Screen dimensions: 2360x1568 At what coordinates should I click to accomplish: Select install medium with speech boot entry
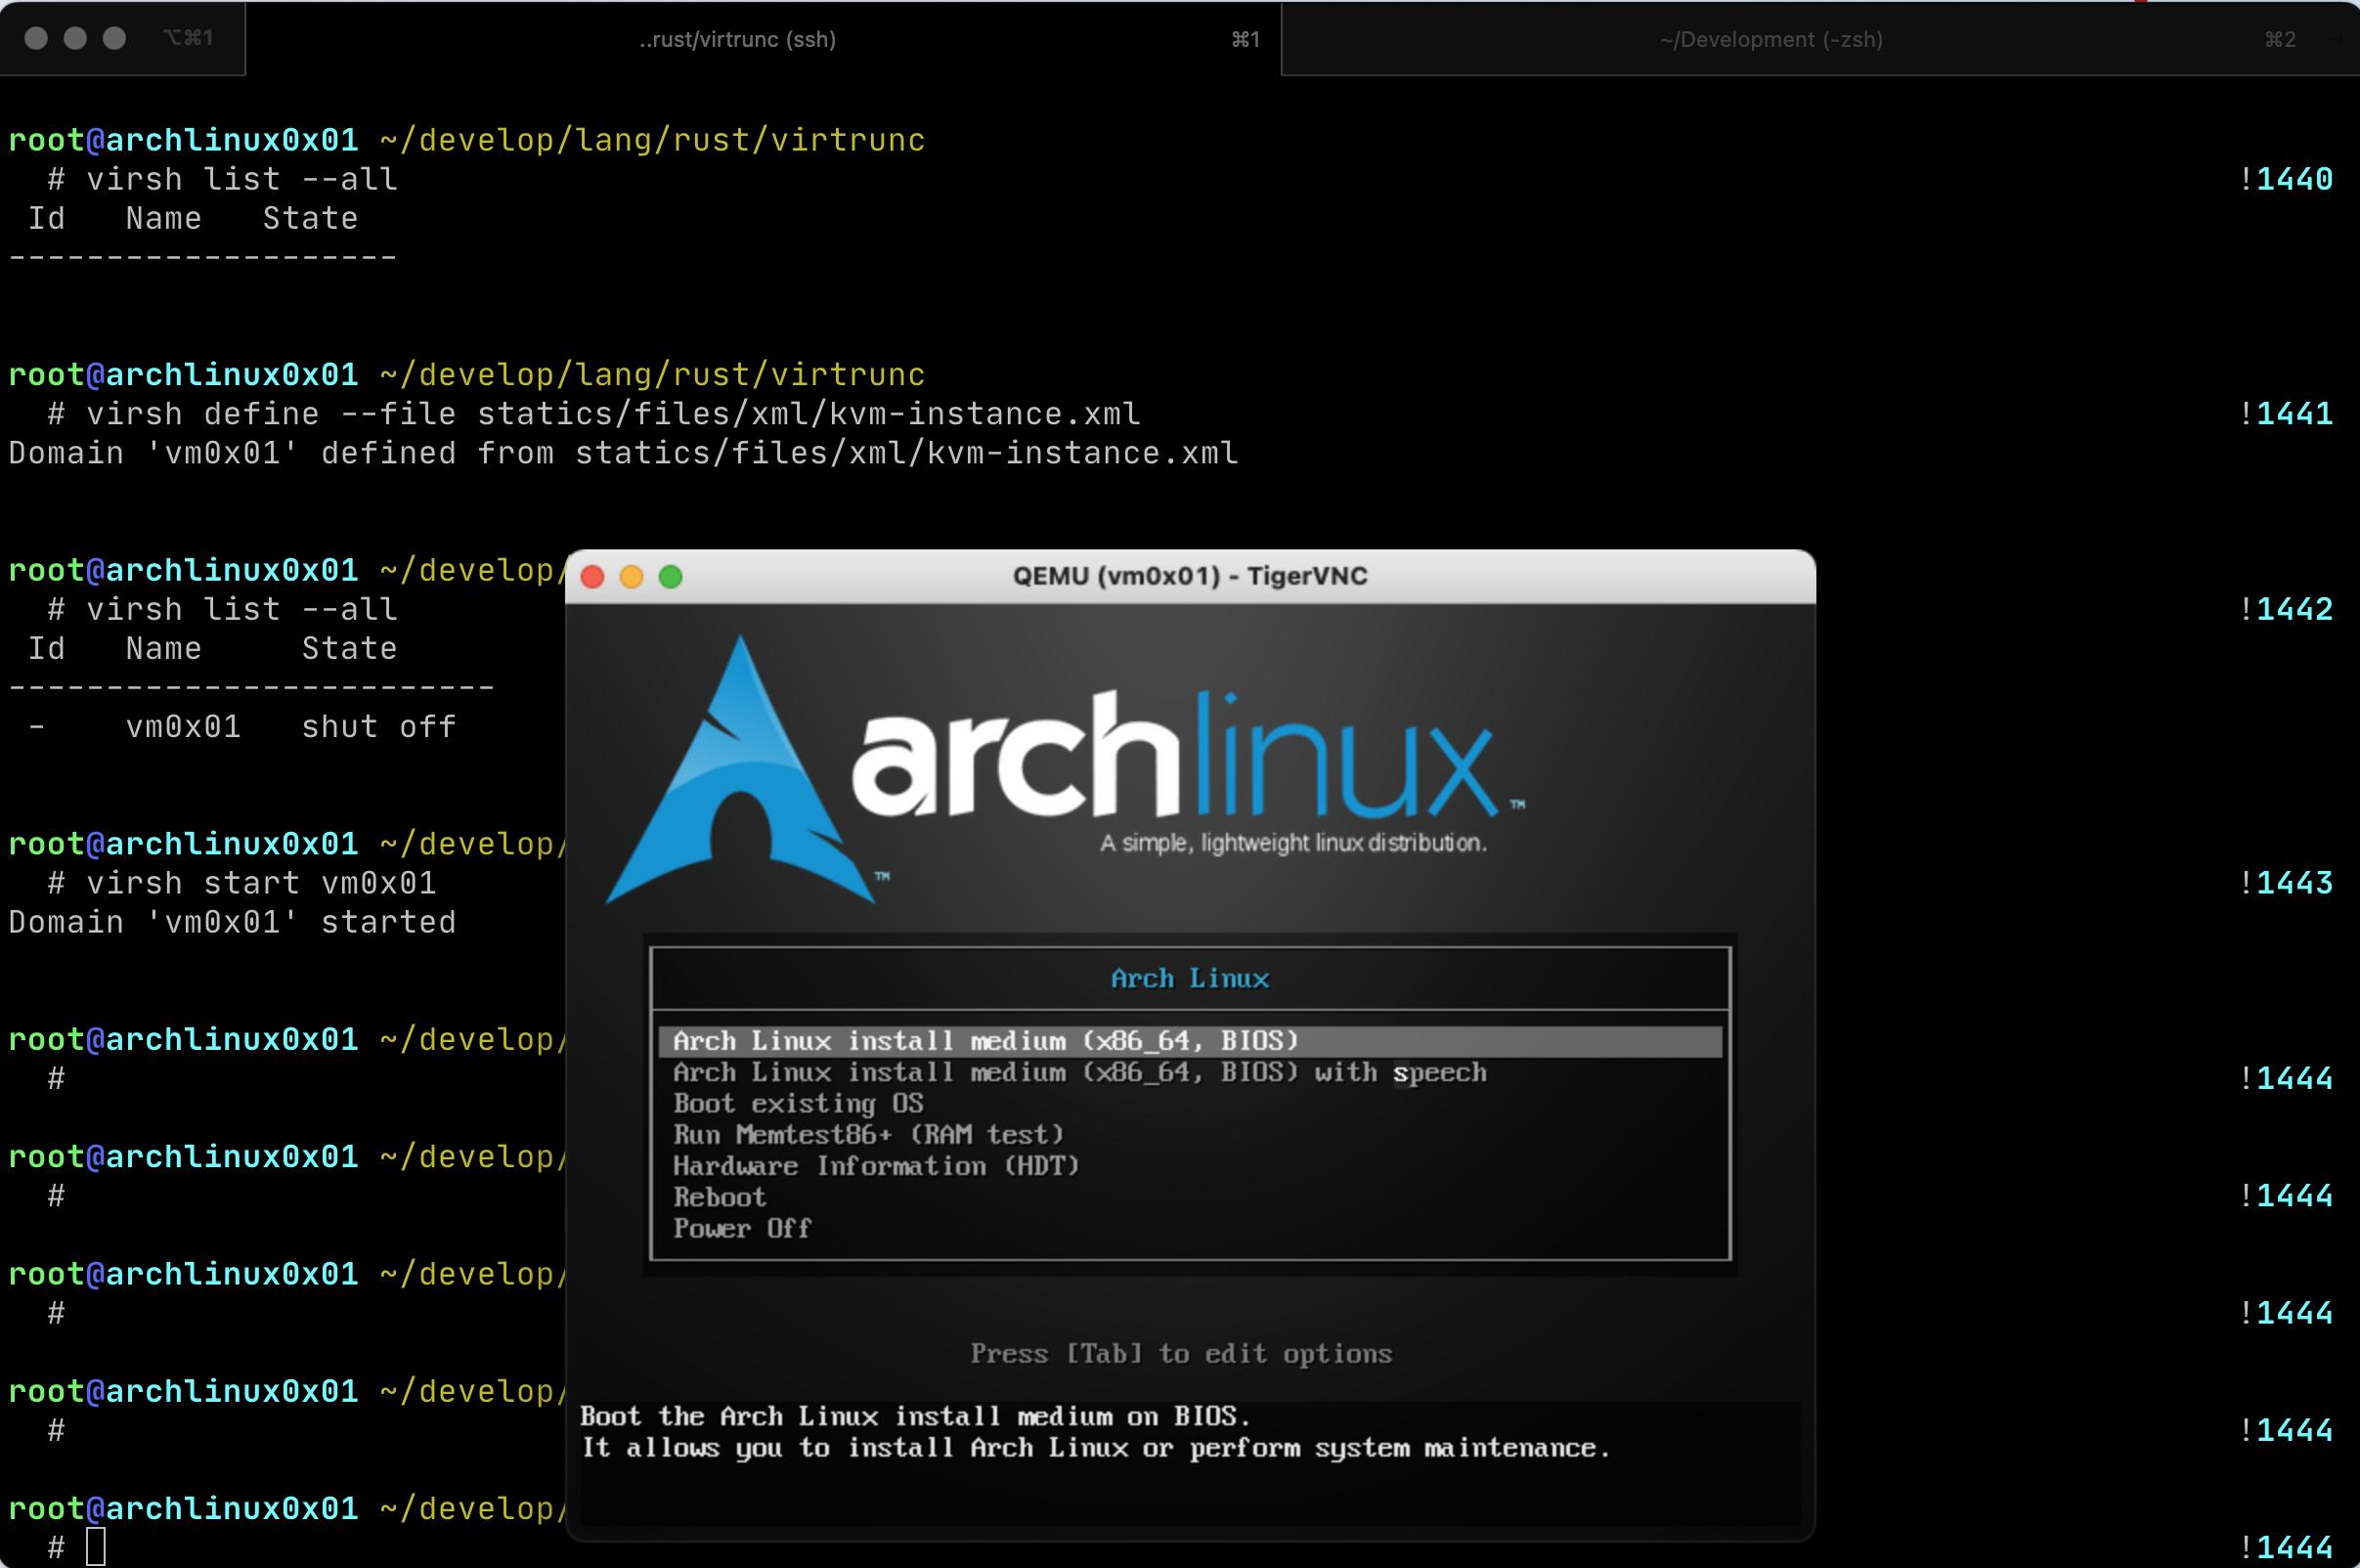1079,1072
